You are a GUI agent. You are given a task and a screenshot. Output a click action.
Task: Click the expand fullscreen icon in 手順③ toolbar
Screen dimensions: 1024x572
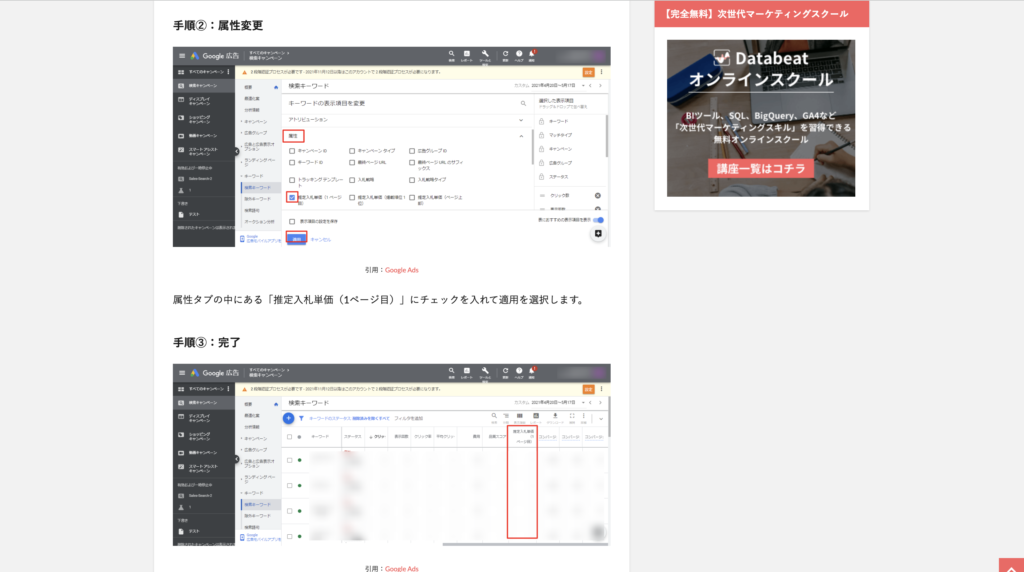pos(572,417)
